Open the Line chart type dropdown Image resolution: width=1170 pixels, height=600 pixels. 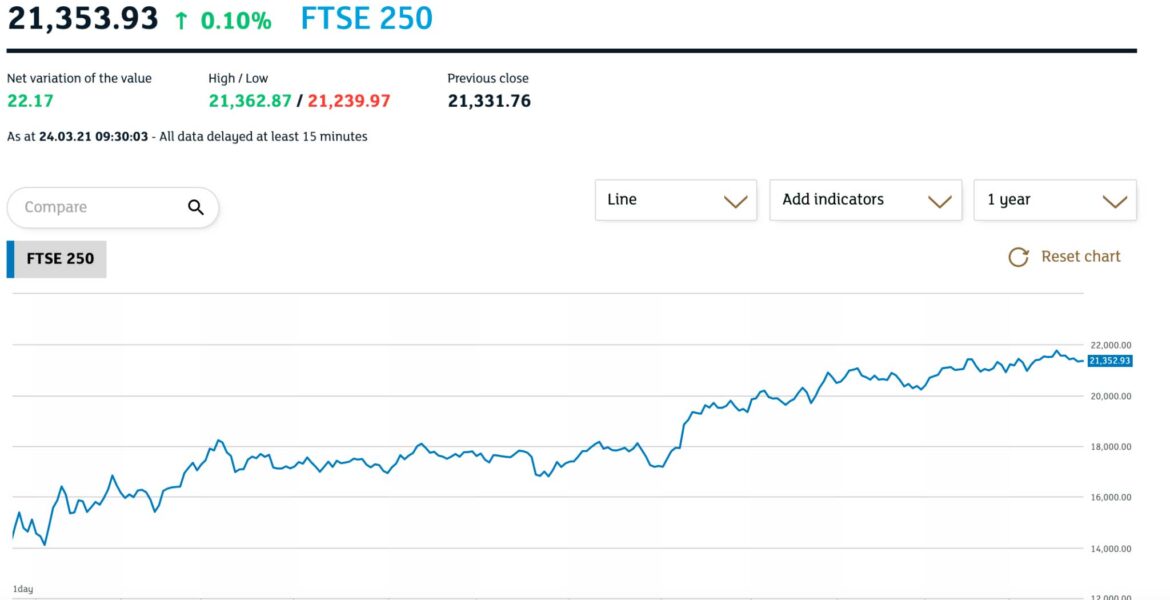(x=676, y=200)
